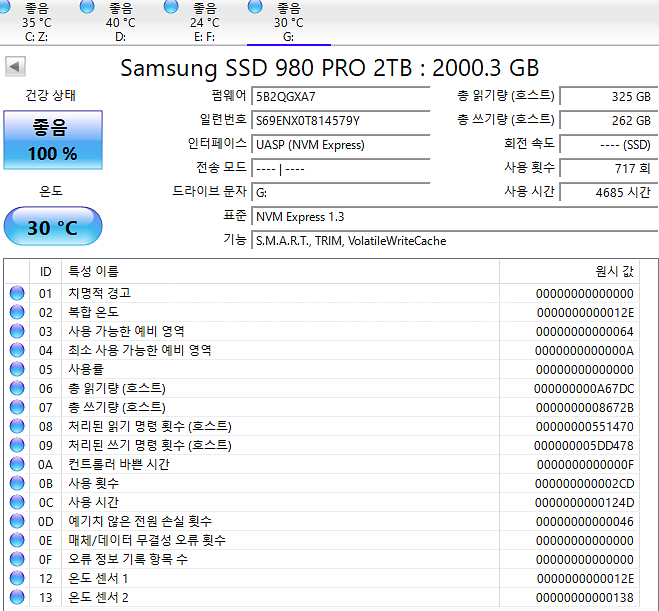Select attribute name 사용 가능한 예비 영역
659x611 pixels.
pos(126,331)
